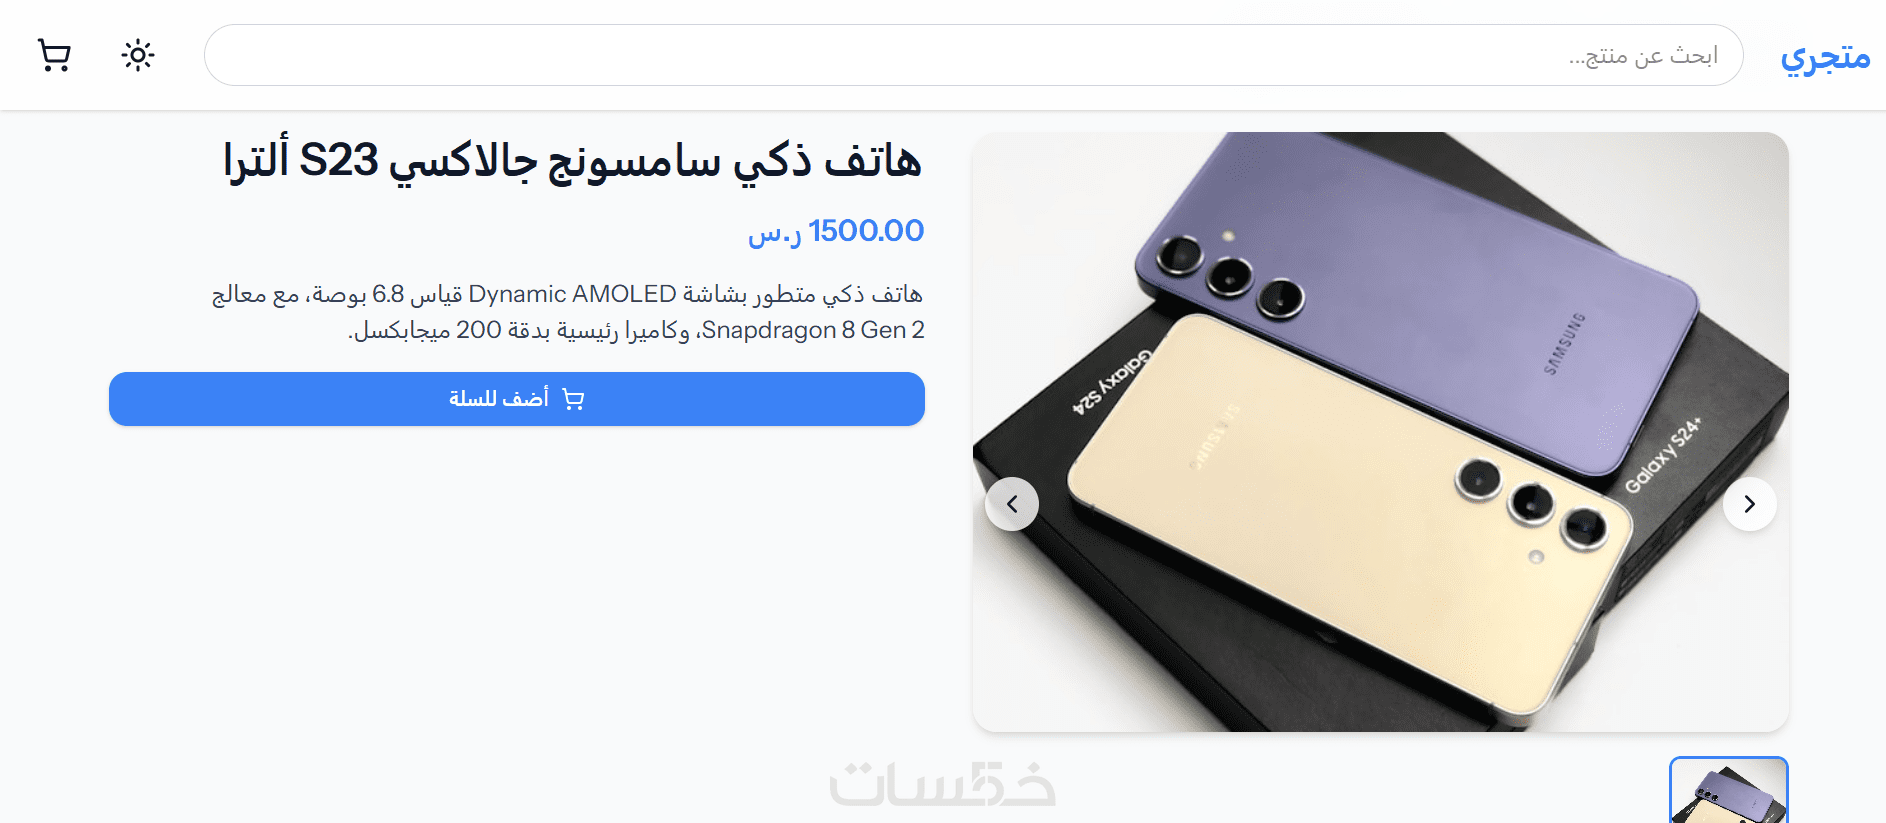The image size is (1886, 823).
Task: Open the shopping cart icon in header
Action: click(x=54, y=55)
